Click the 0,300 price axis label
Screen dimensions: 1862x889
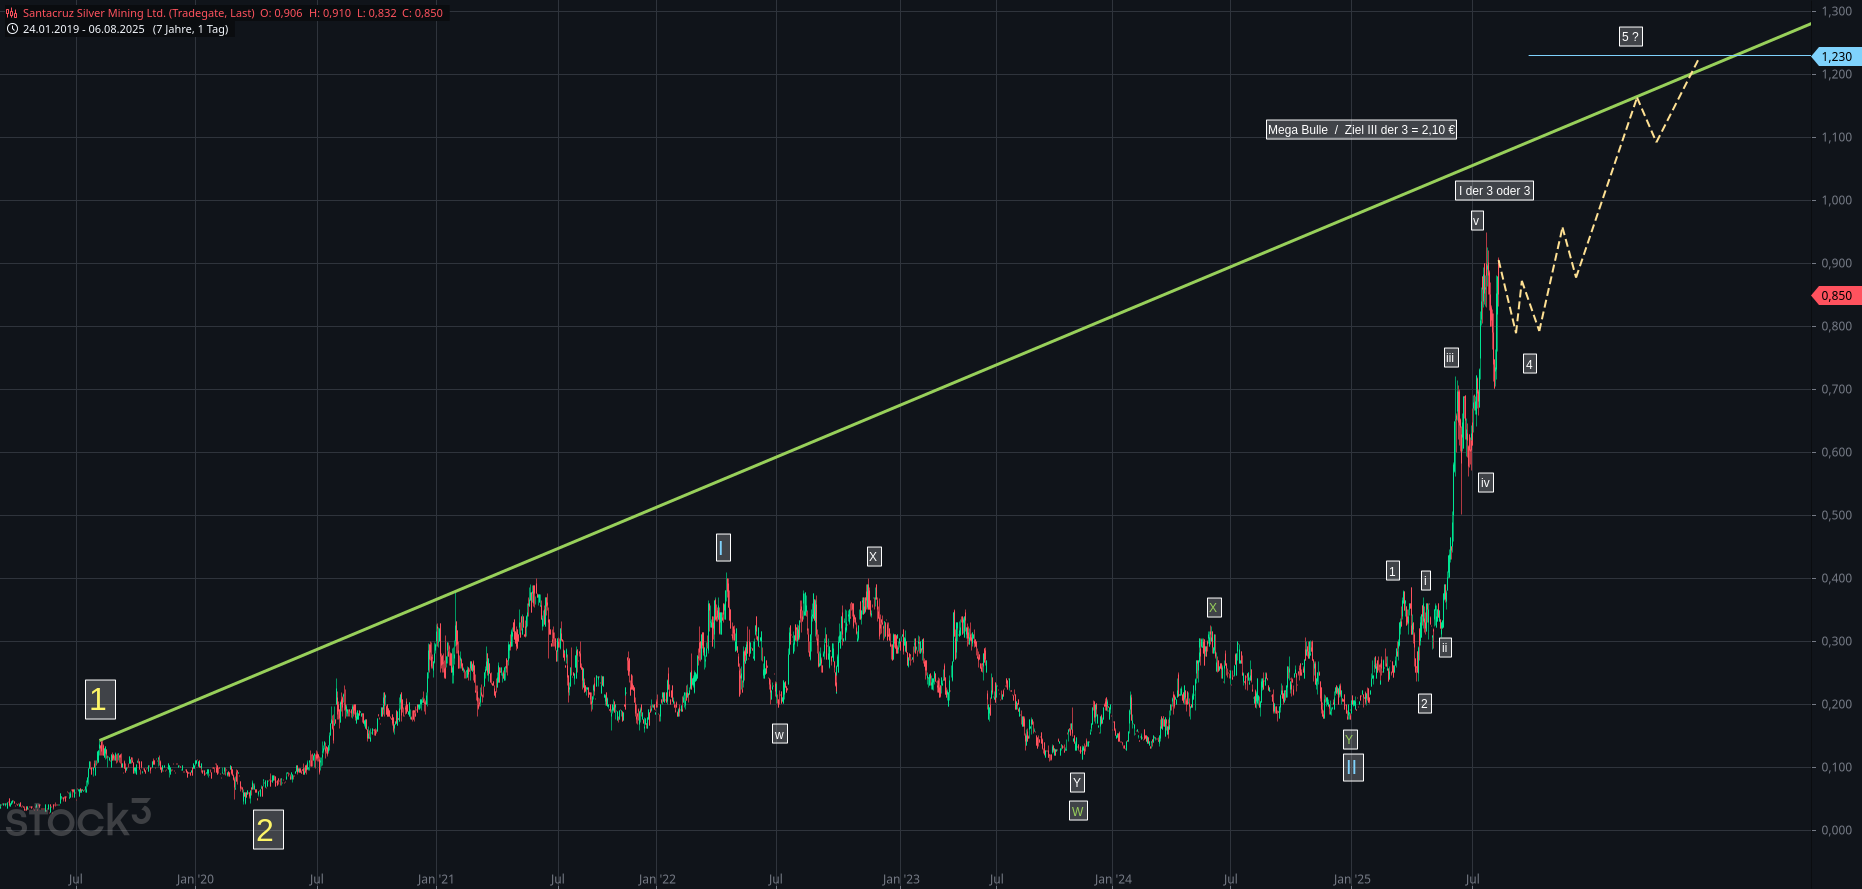(1836, 641)
